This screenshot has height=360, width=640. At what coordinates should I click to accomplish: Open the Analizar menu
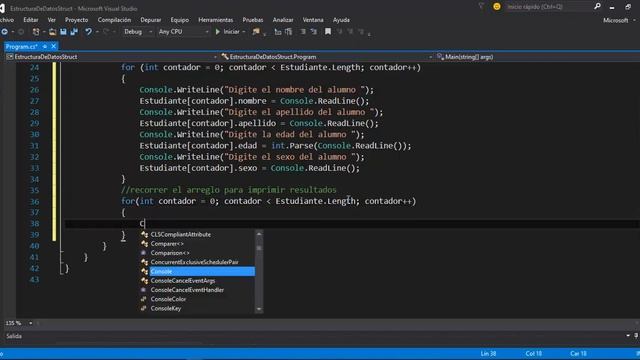click(283, 20)
